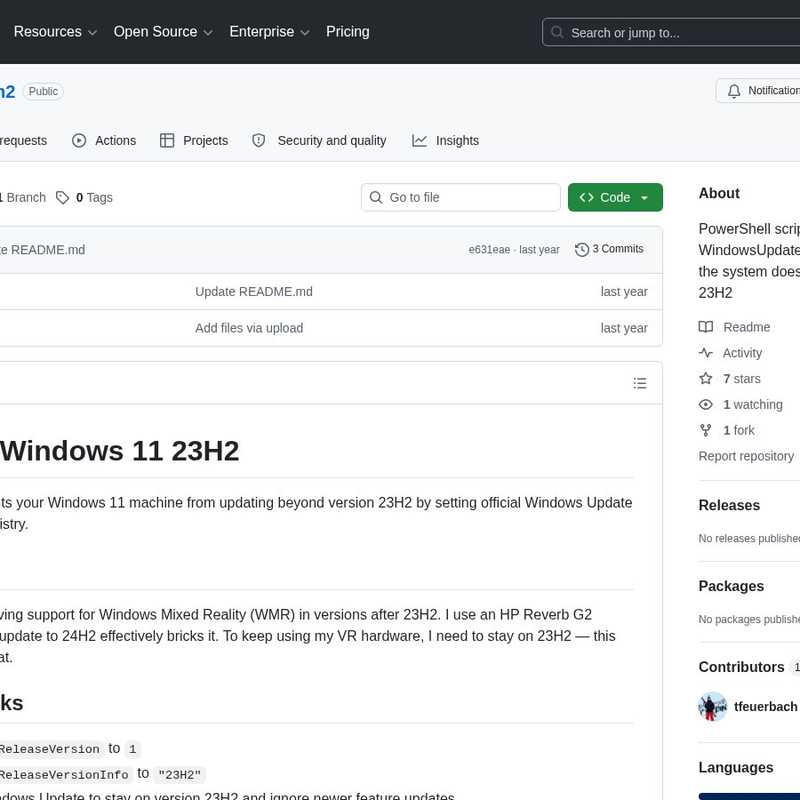Open the Update README.md commit message
800x800 pixels.
click(x=254, y=291)
